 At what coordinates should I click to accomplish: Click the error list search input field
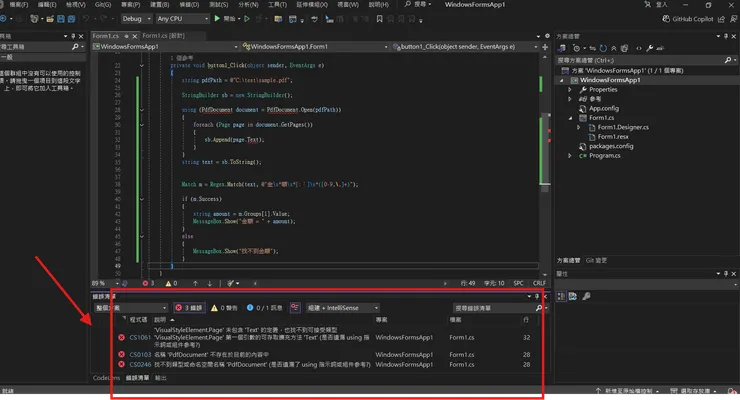click(x=490, y=308)
